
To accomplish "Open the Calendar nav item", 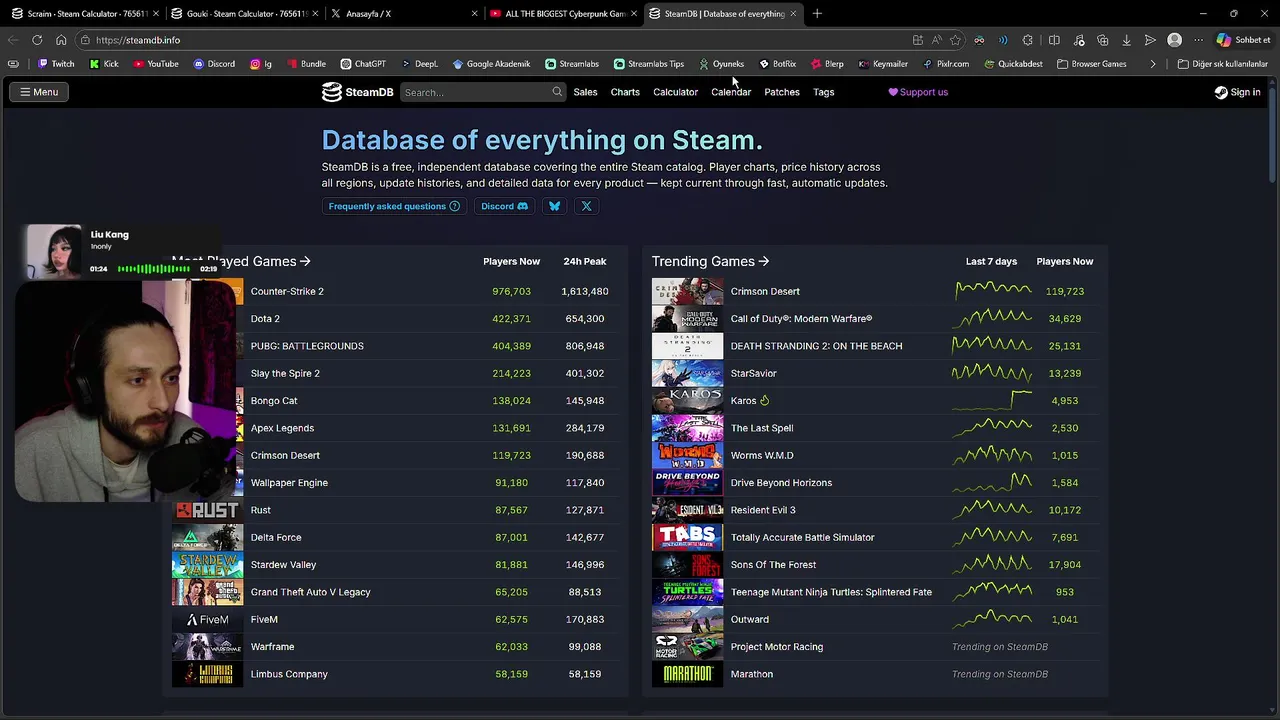I will (731, 92).
